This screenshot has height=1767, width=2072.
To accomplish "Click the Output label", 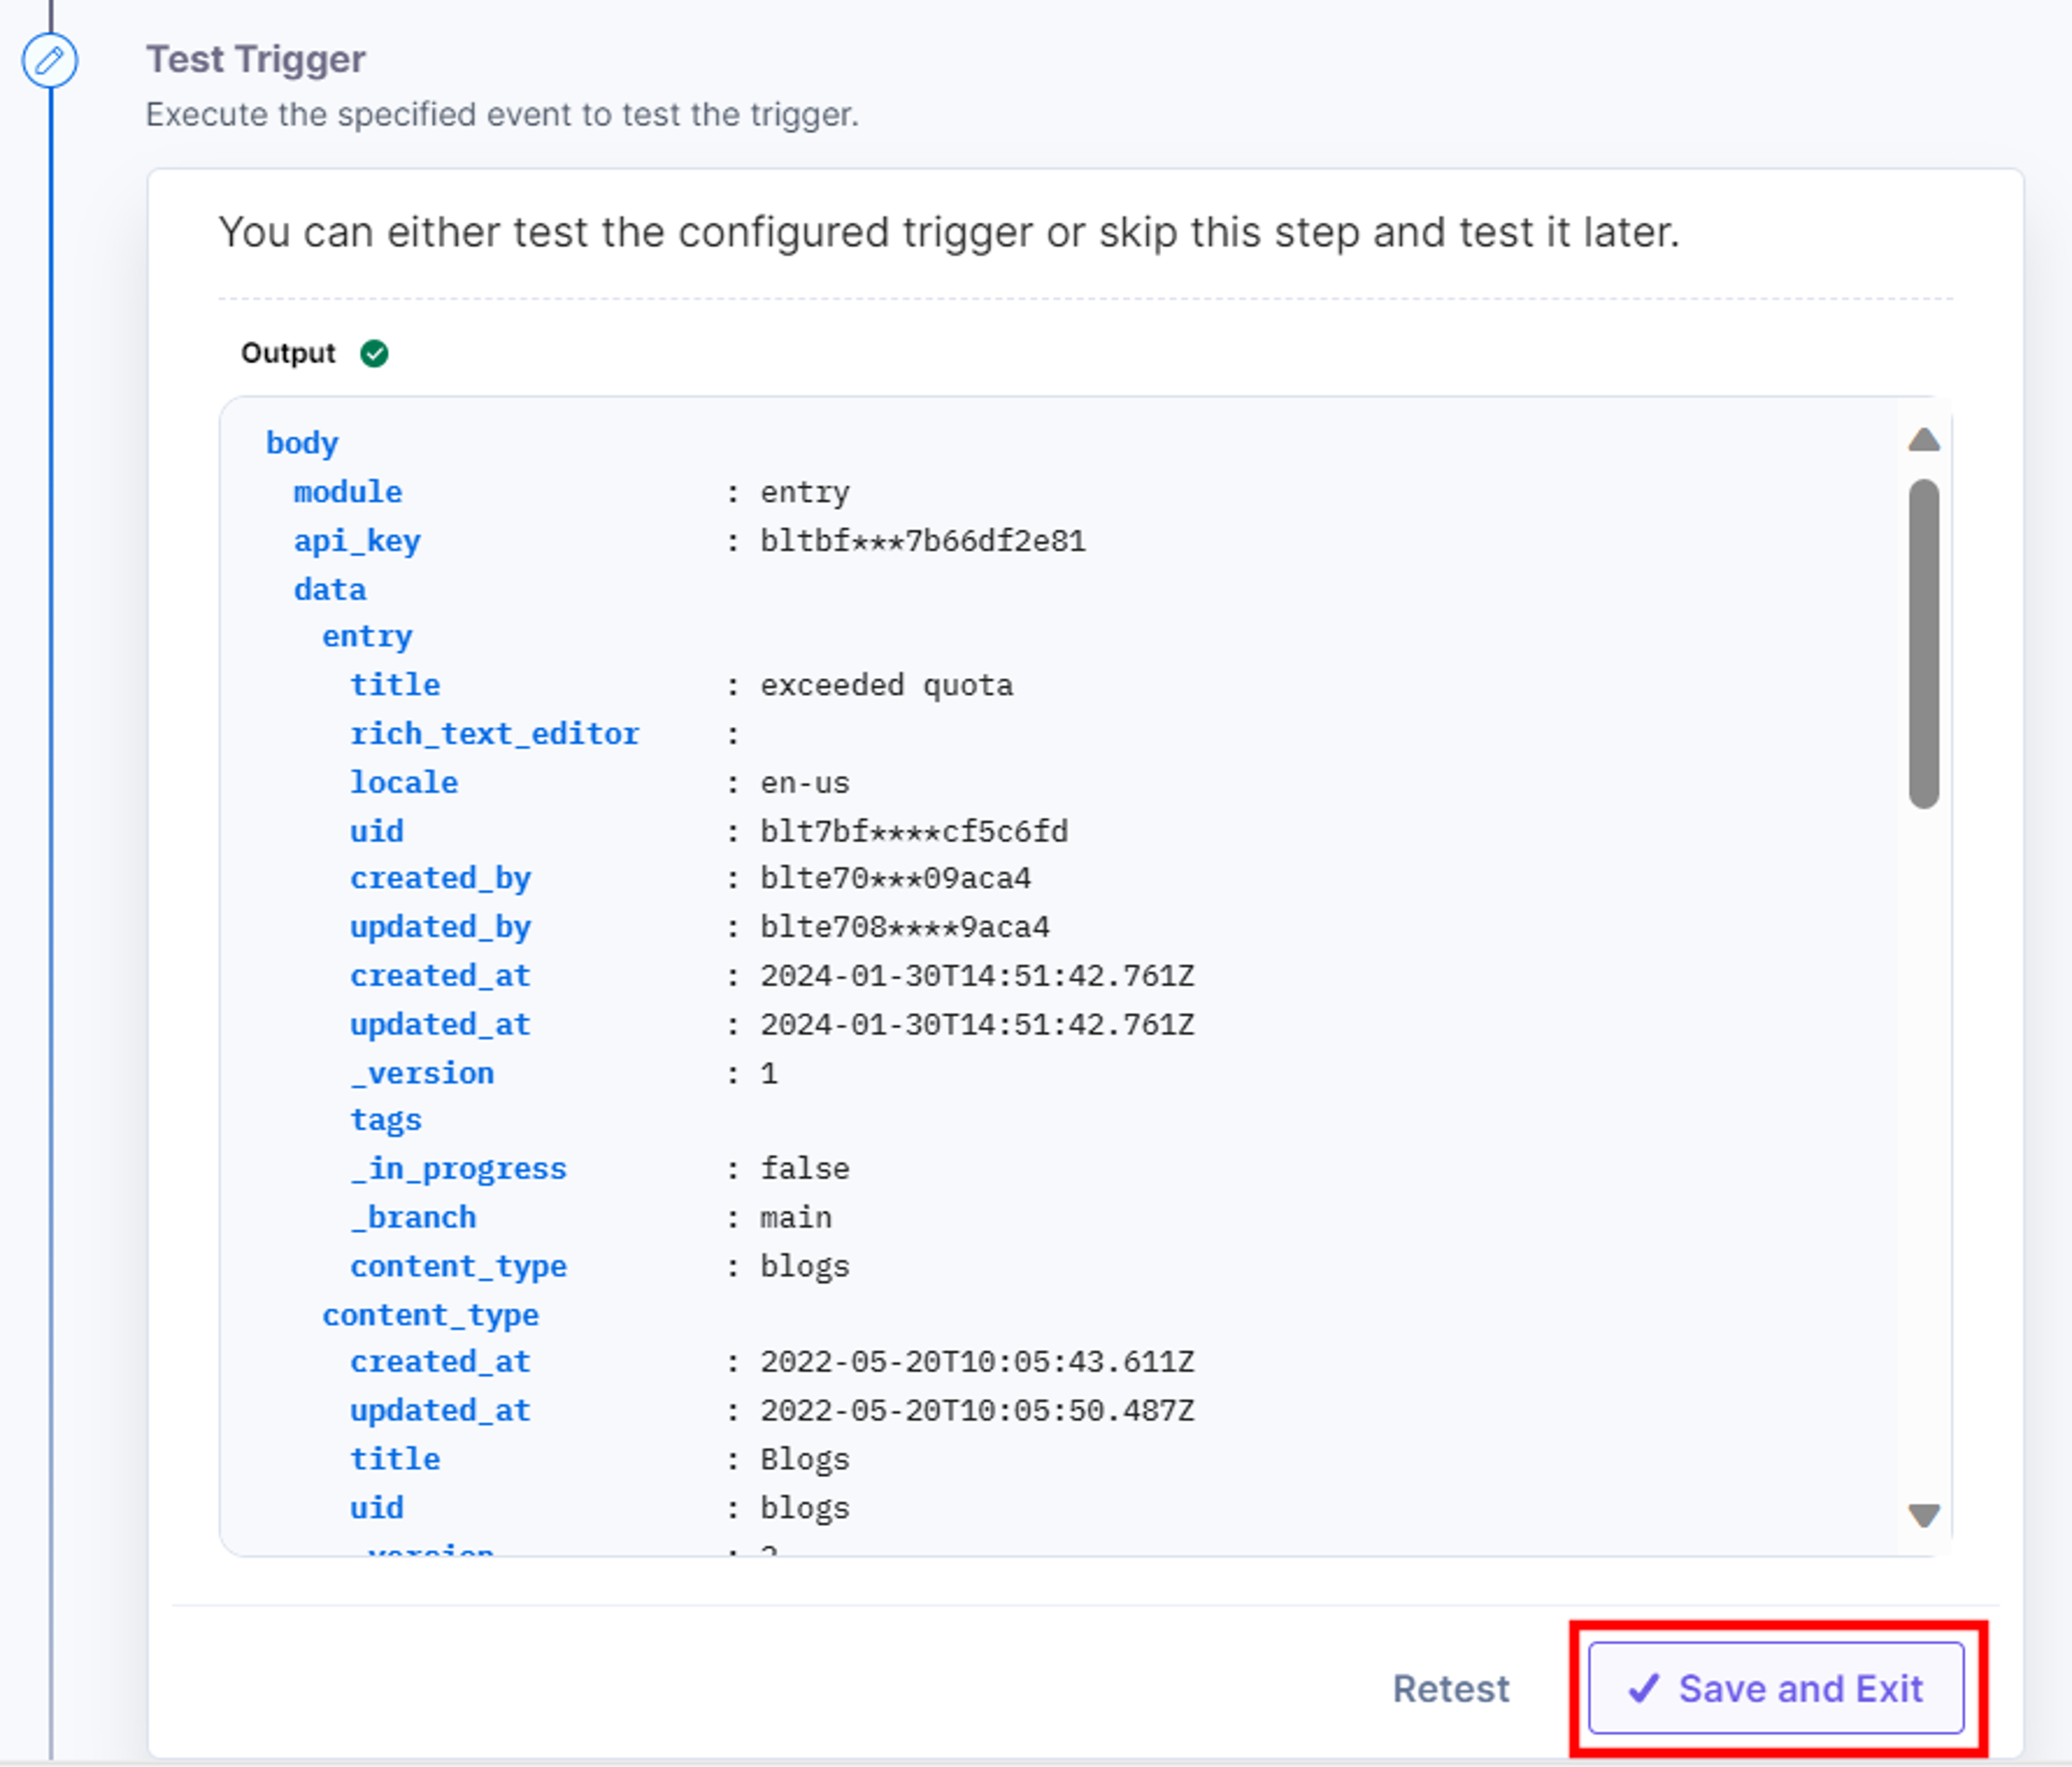I will click(288, 353).
